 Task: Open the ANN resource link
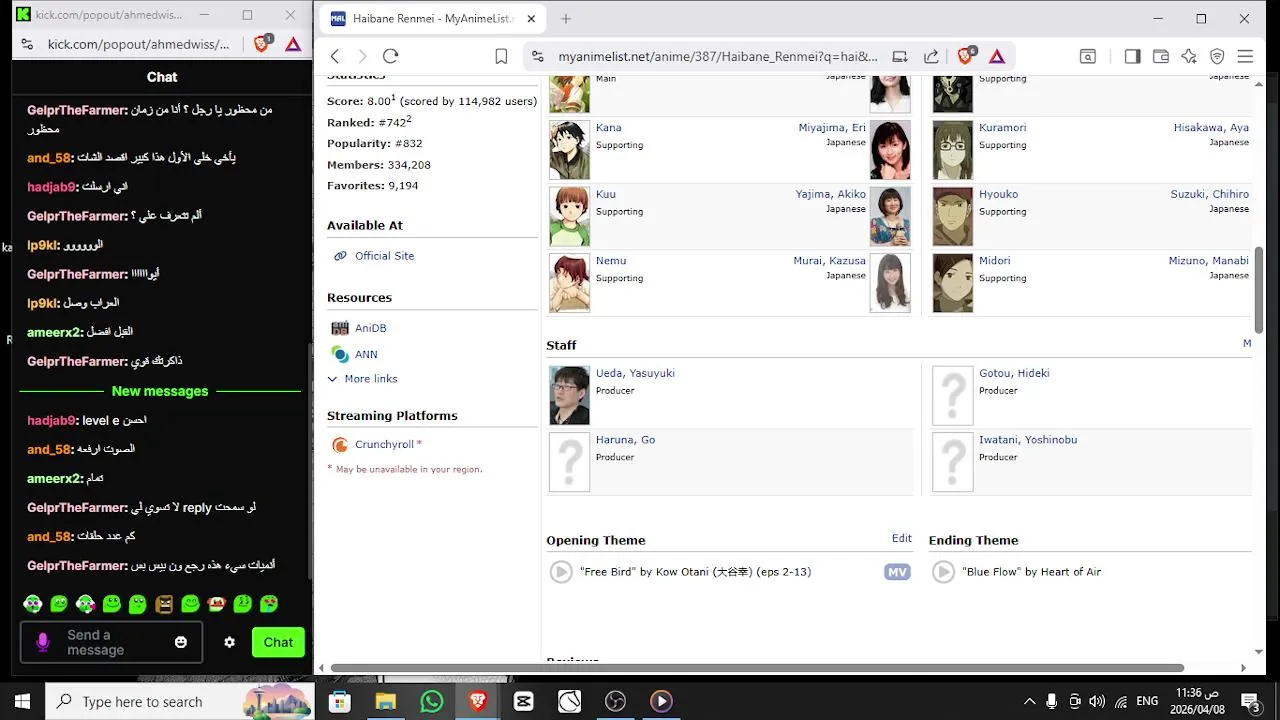pyautogui.click(x=366, y=354)
